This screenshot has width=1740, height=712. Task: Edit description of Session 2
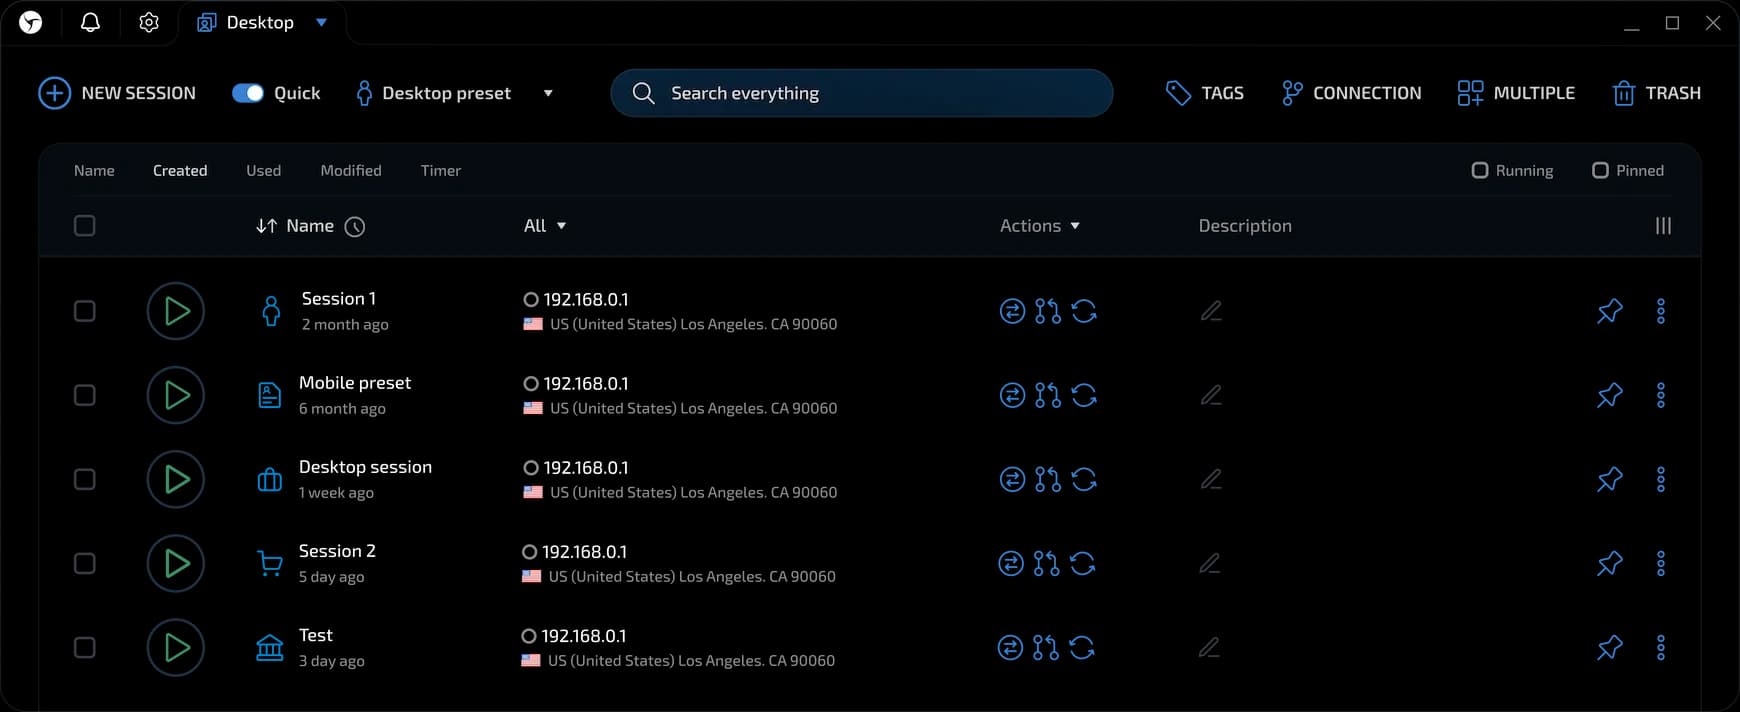pos(1209,563)
